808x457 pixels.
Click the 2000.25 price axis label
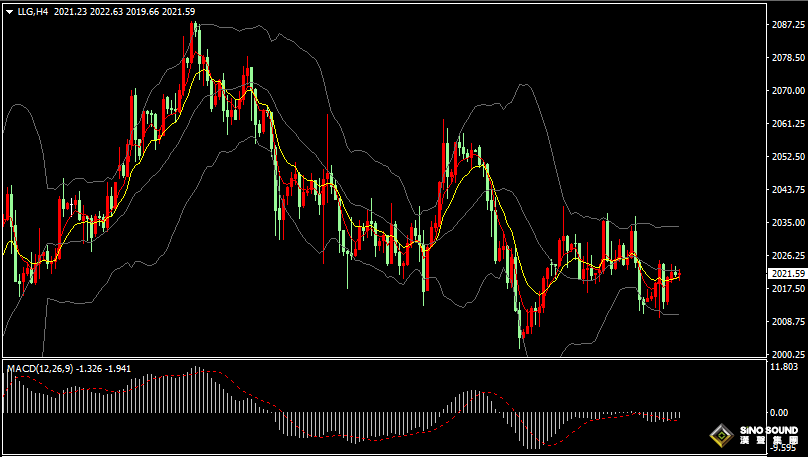point(788,354)
